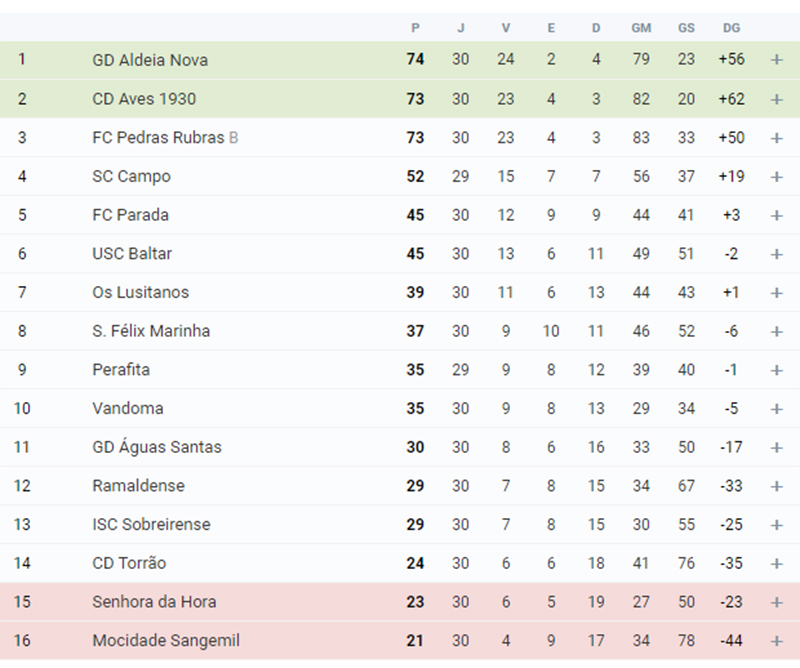This screenshot has height=668, width=800.
Task: Show more for S. Félix Marinha
Action: [776, 332]
